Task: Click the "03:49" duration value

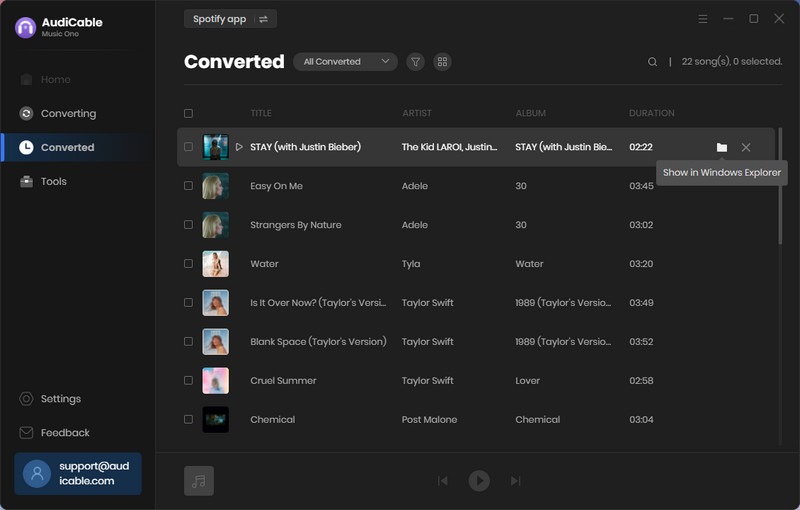Action: pyautogui.click(x=641, y=303)
